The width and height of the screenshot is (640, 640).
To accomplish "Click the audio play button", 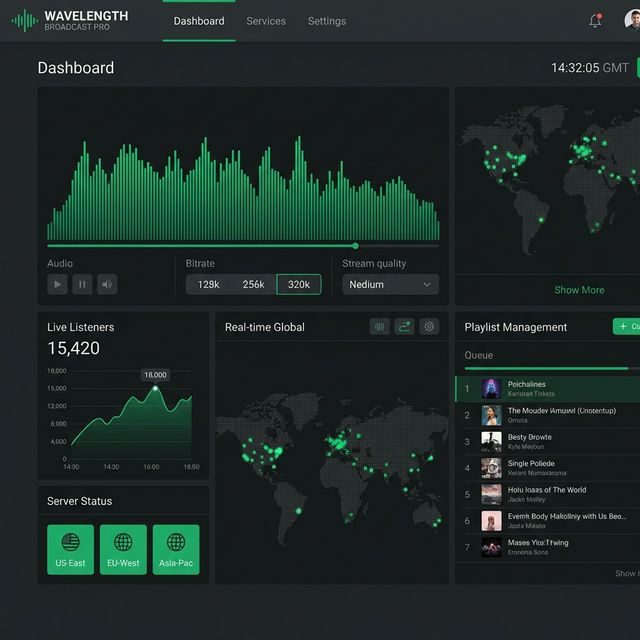I will point(57,284).
